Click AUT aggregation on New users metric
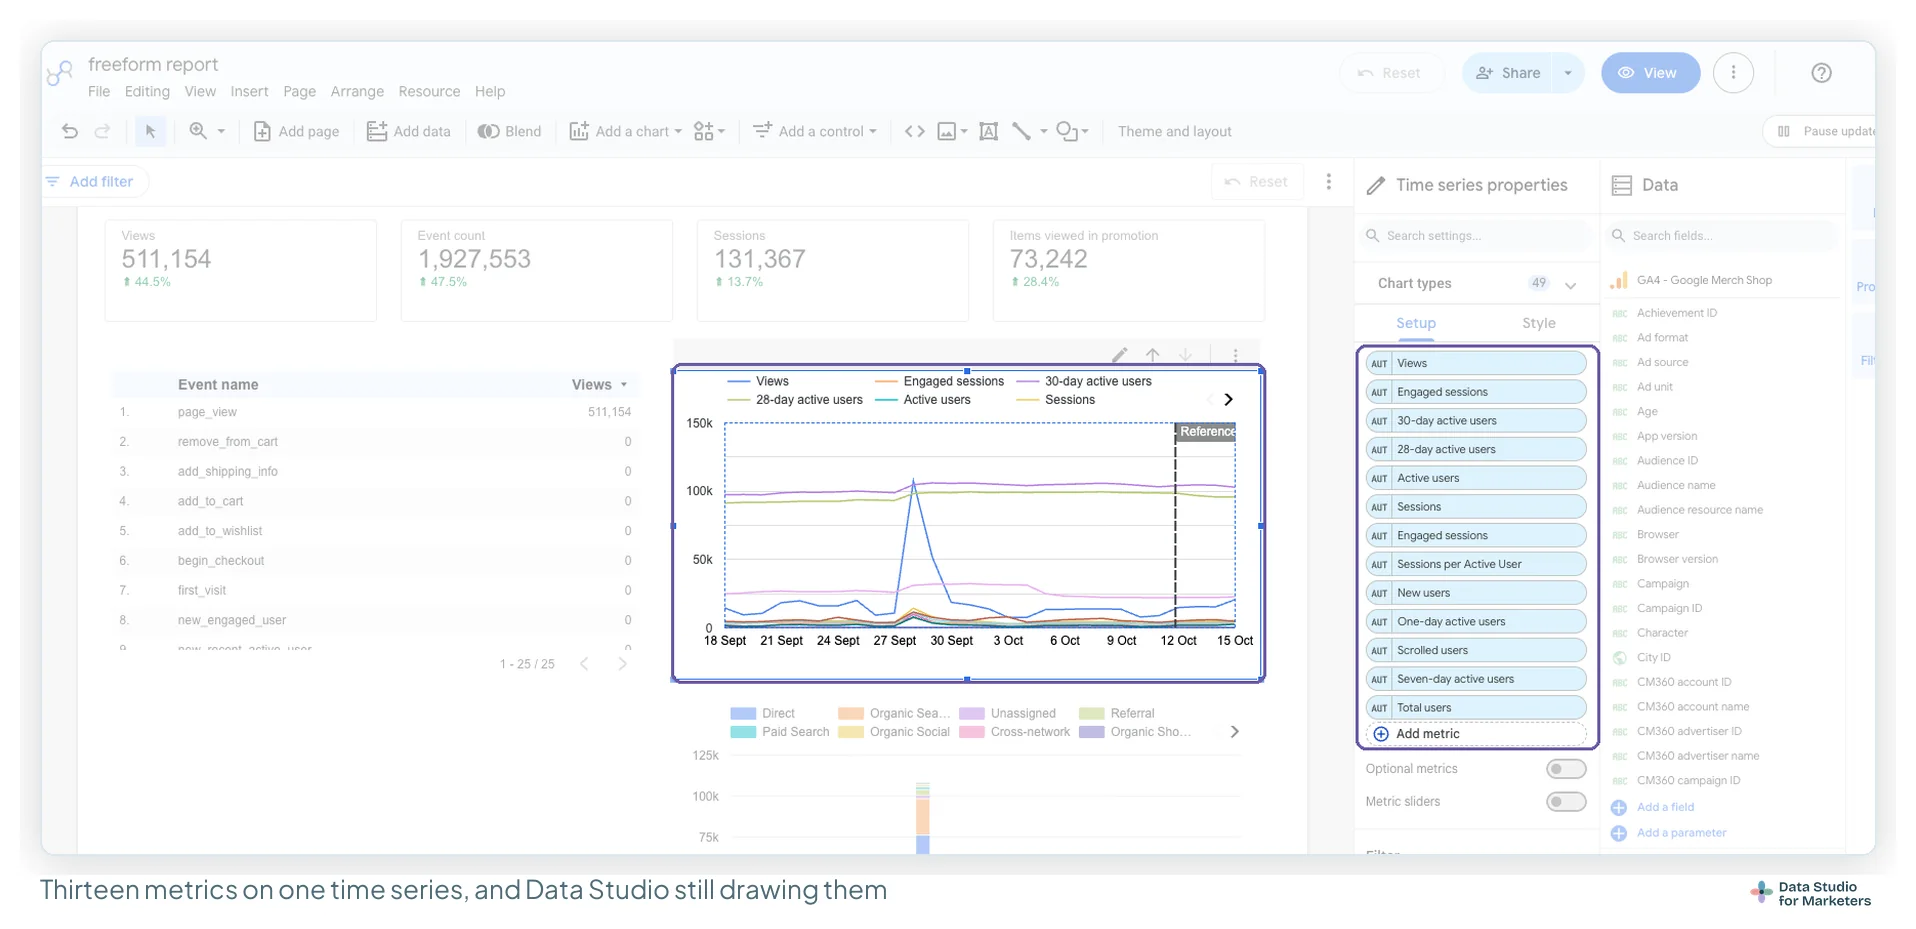The height and width of the screenshot is (929, 1916). [1379, 593]
